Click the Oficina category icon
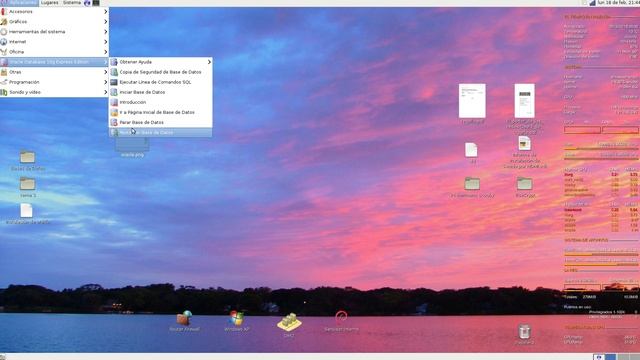Image resolution: width=640 pixels, height=360 pixels. tap(4, 52)
